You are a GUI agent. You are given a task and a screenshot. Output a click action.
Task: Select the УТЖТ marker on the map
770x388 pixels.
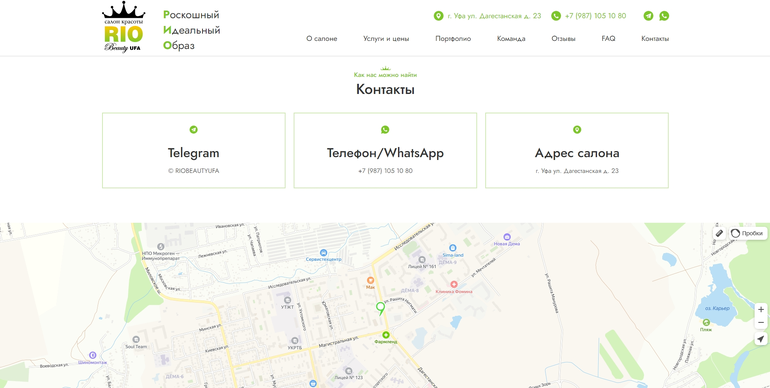tap(287, 300)
